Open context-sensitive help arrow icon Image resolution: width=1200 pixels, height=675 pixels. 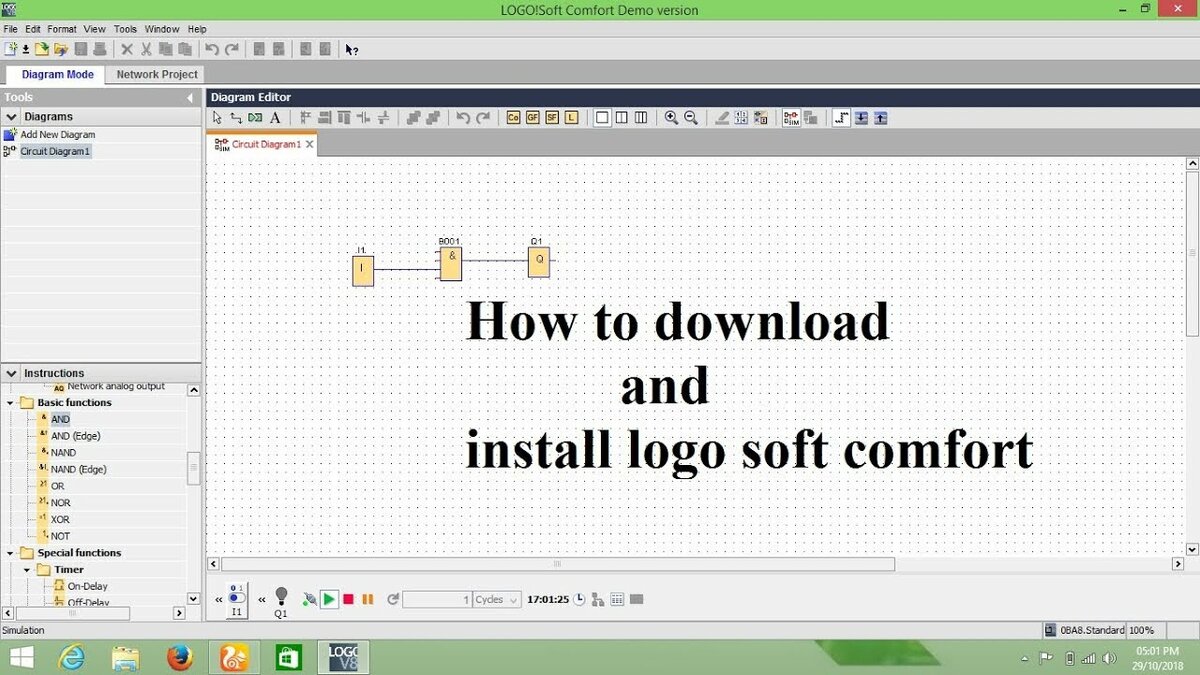(351, 48)
